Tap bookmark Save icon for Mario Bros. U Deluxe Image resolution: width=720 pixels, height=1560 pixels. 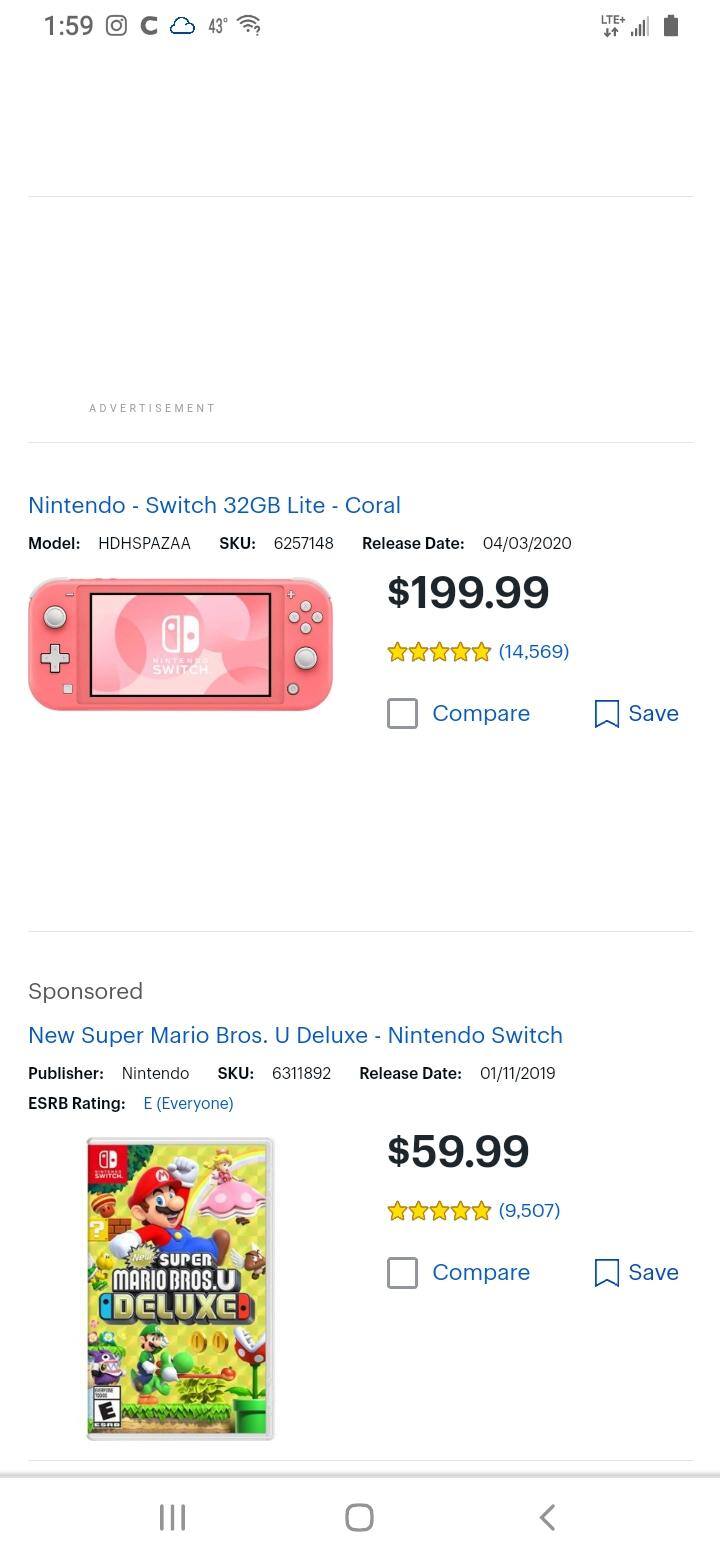[x=606, y=1272]
